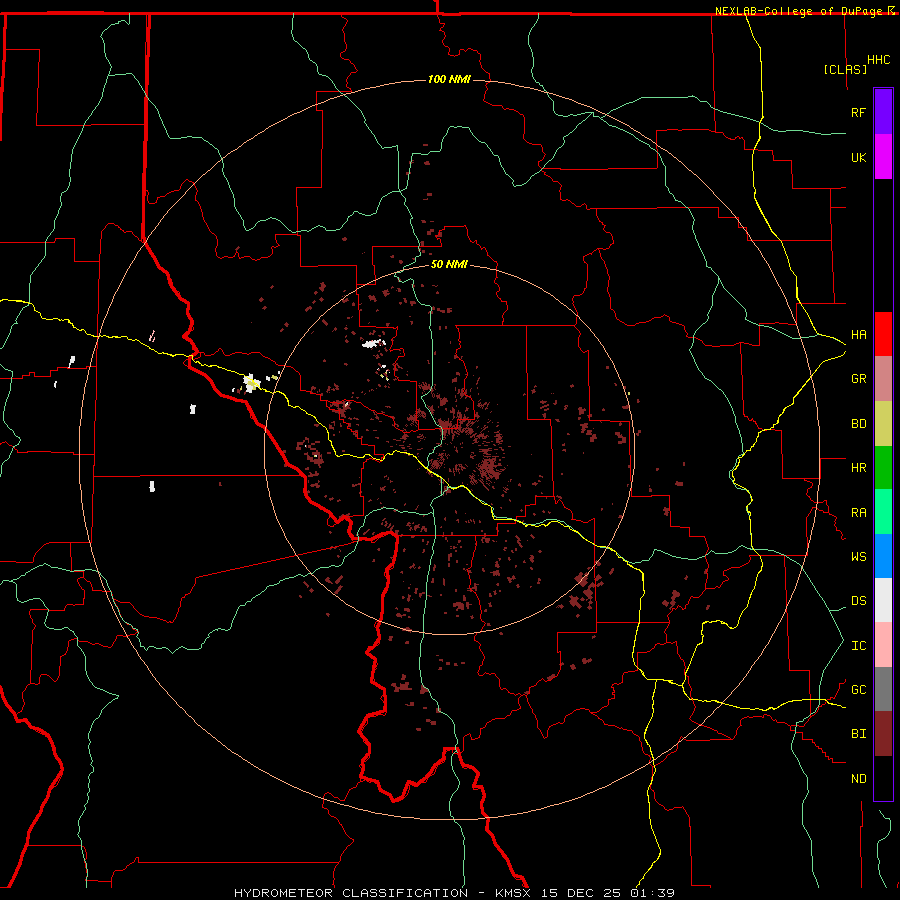Screen dimensions: 900x900
Task: Click the DS legend label
Action: [x=858, y=601]
